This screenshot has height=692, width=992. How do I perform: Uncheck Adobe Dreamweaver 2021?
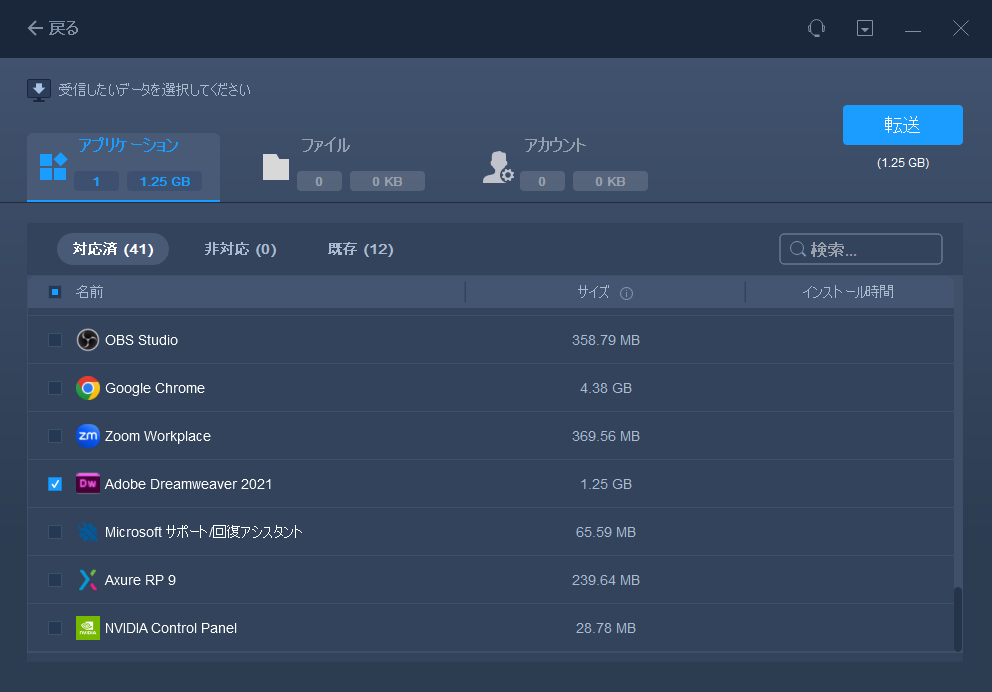tap(55, 484)
